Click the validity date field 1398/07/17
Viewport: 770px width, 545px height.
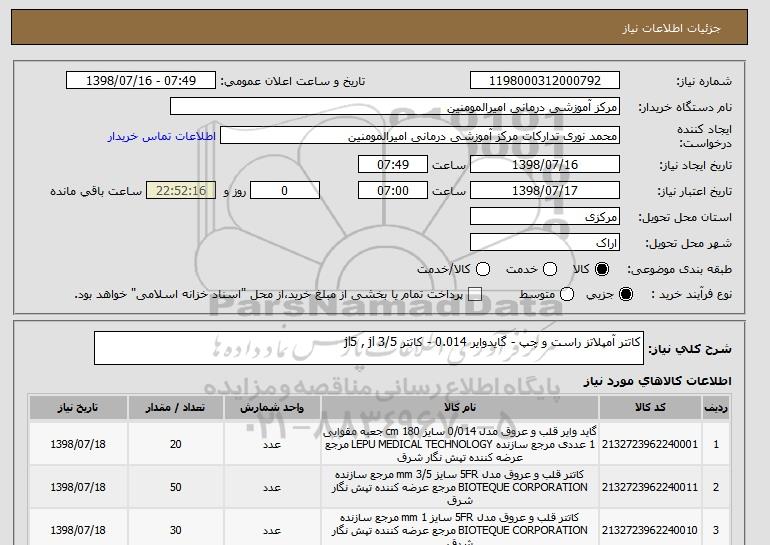pyautogui.click(x=545, y=191)
